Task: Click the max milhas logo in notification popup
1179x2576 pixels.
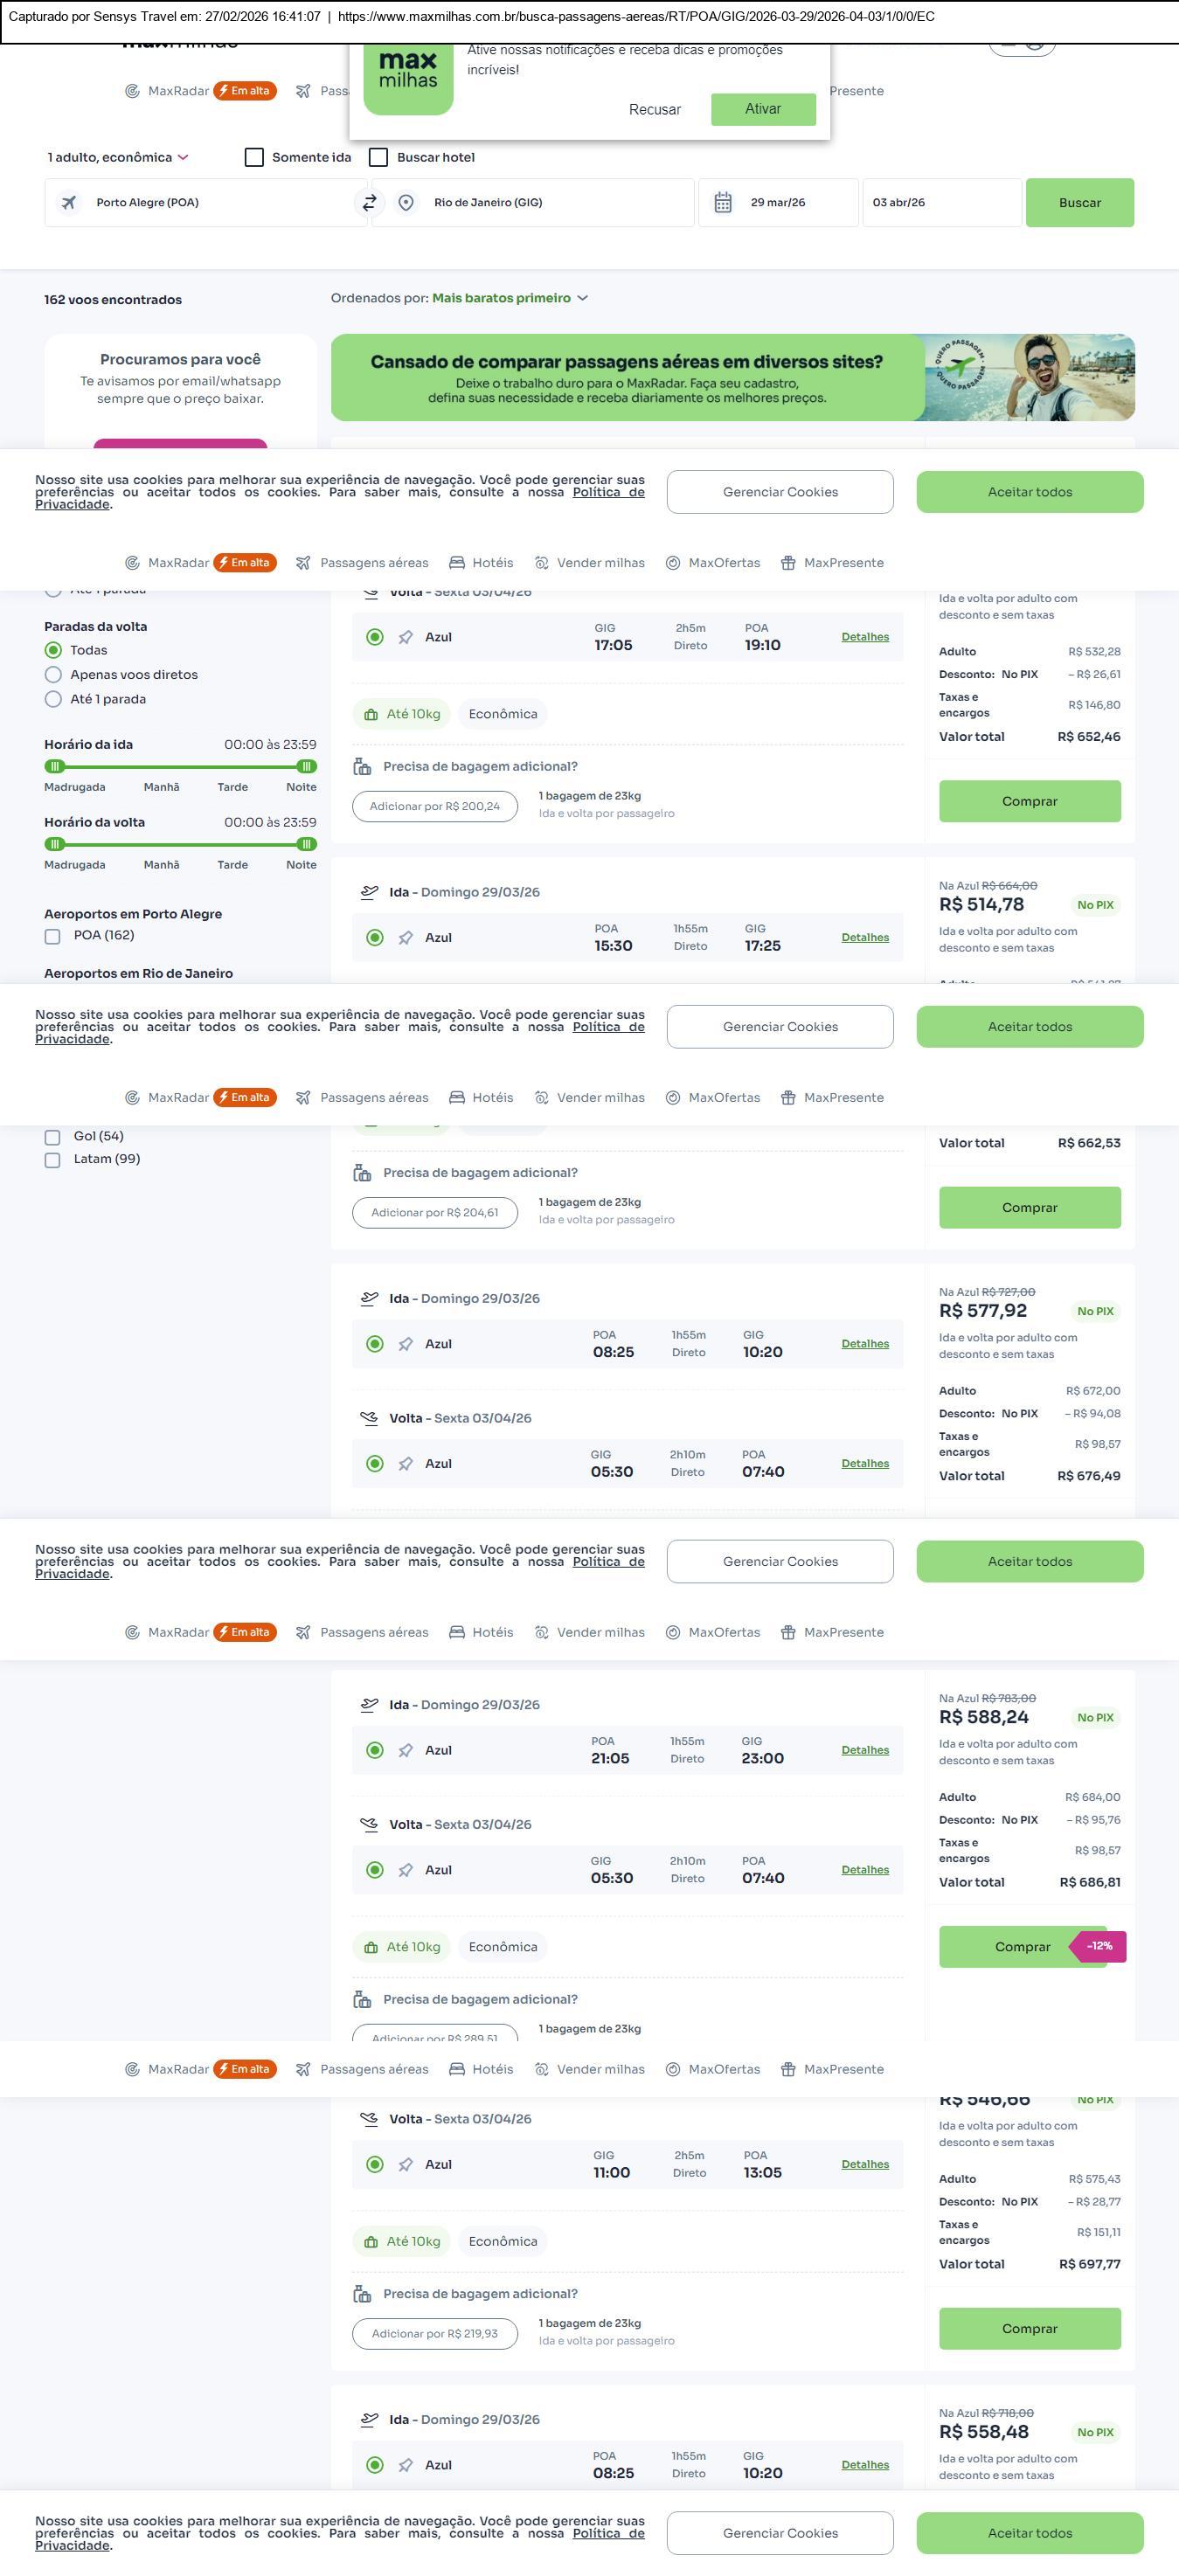Action: click(x=408, y=78)
